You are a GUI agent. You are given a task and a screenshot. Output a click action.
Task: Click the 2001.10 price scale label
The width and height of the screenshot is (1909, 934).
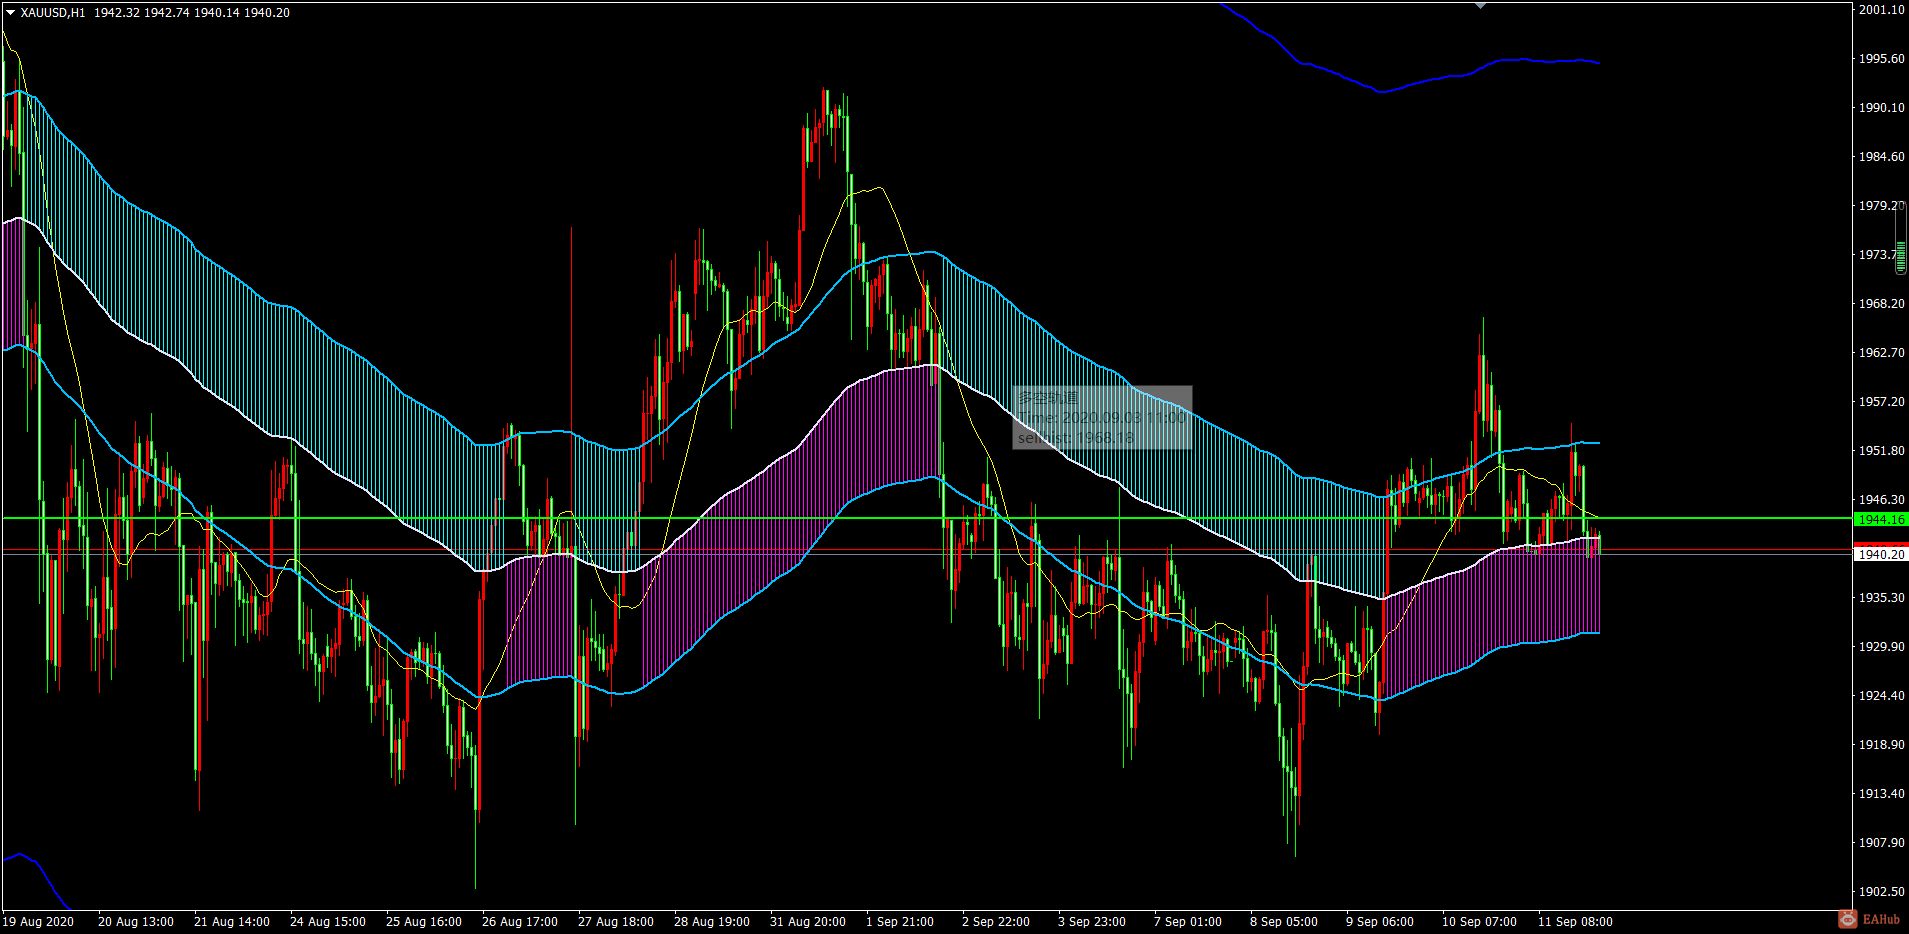tap(1881, 10)
